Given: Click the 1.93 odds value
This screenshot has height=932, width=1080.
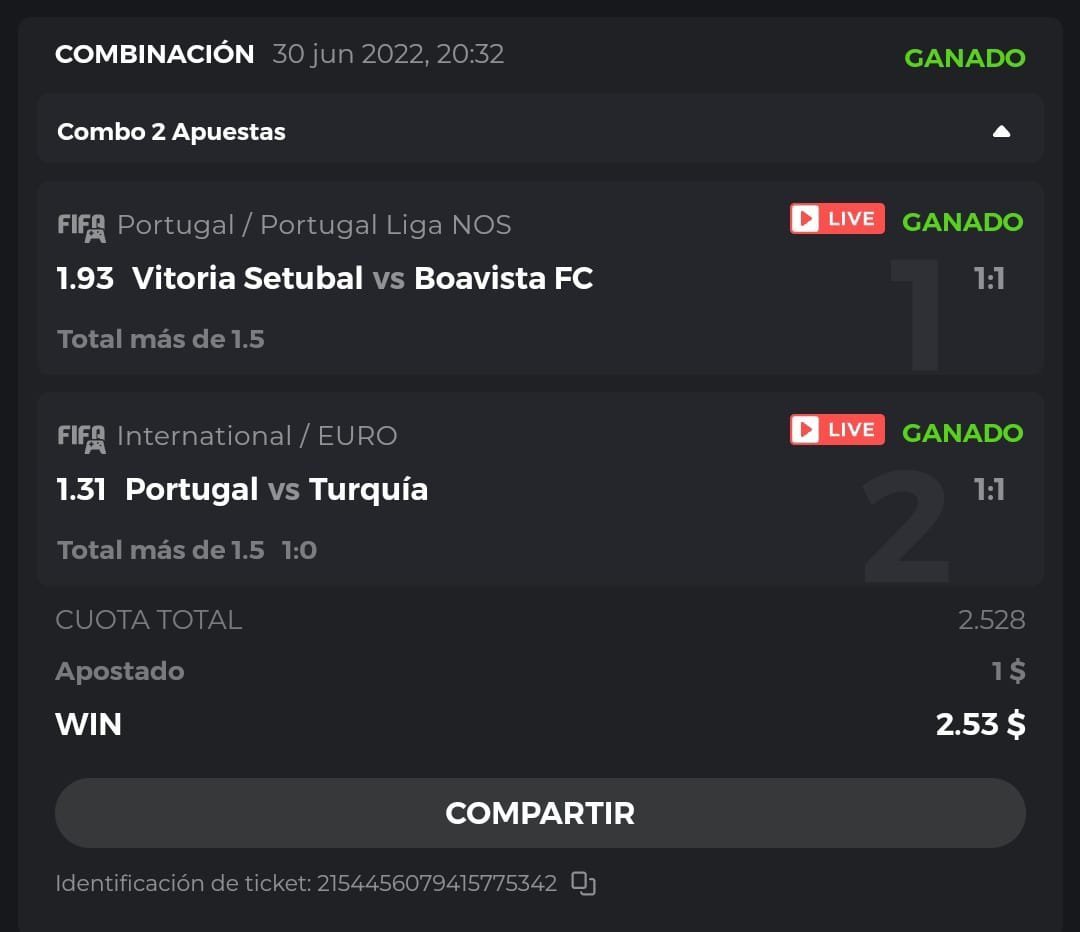Looking at the screenshot, I should point(85,278).
